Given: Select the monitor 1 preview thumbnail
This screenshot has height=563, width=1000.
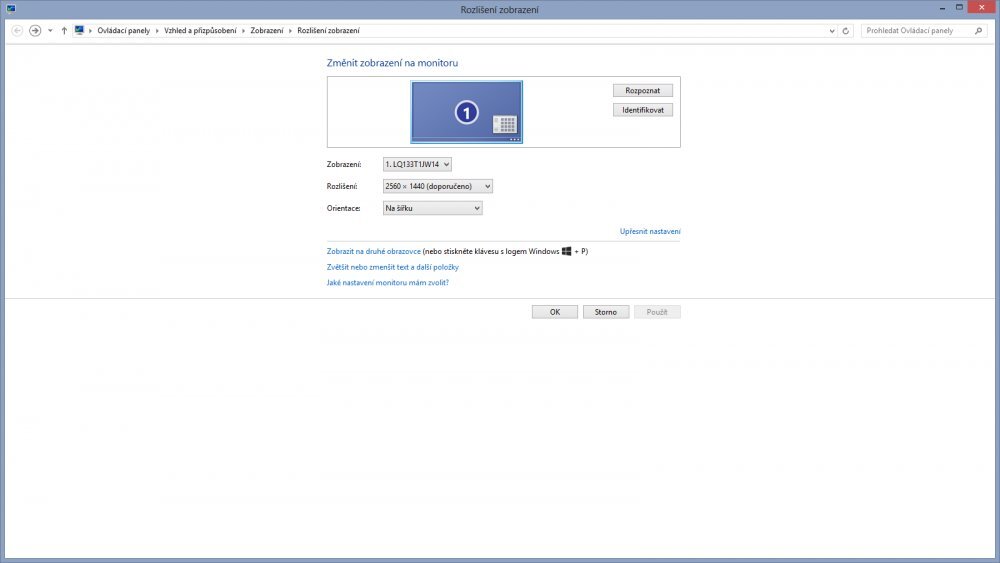Looking at the screenshot, I should [466, 112].
